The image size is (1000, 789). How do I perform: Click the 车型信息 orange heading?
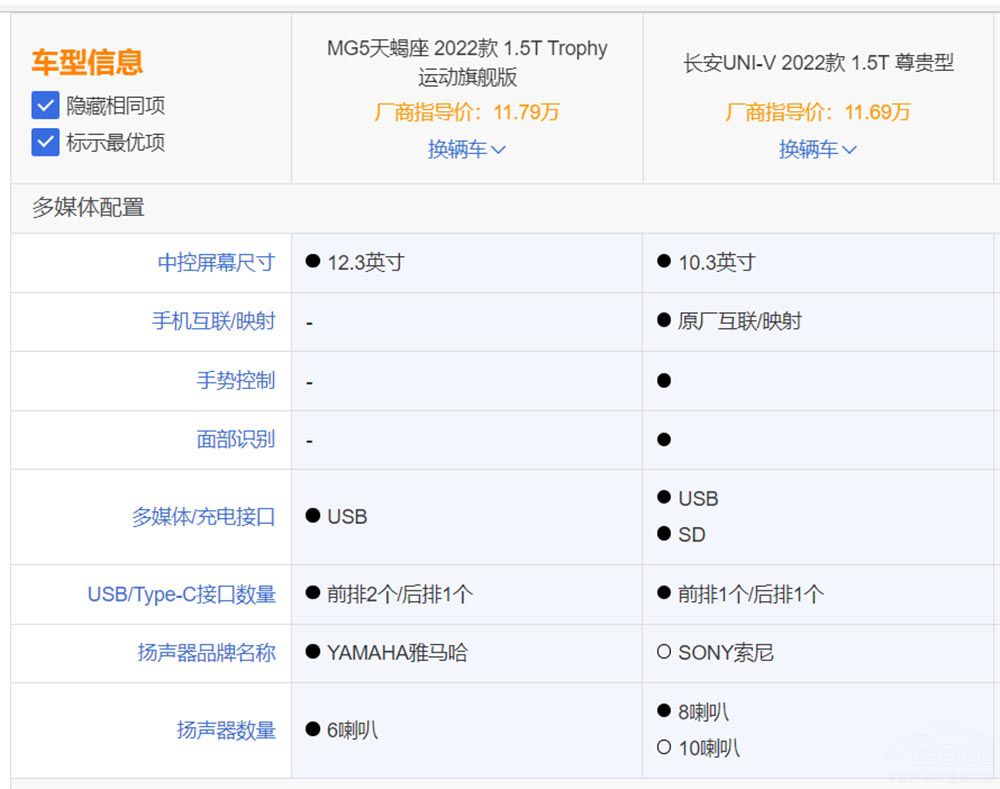pyautogui.click(x=87, y=62)
